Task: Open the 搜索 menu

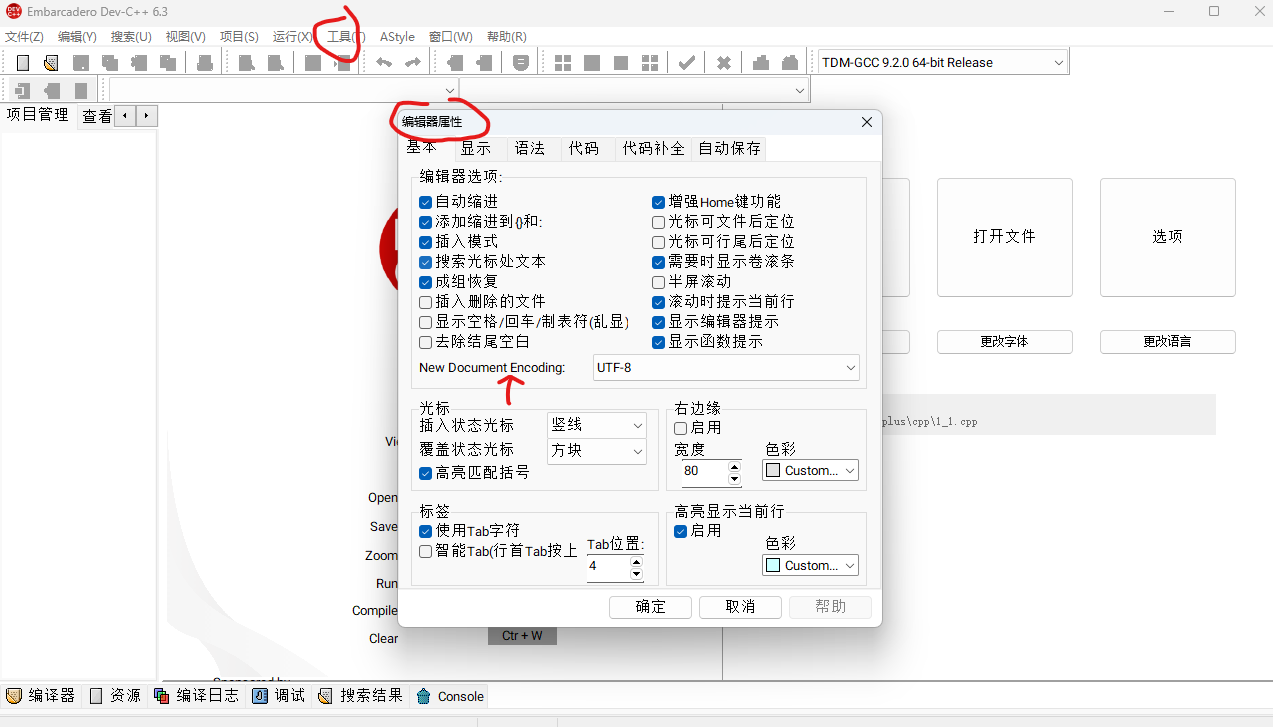Action: (x=131, y=37)
